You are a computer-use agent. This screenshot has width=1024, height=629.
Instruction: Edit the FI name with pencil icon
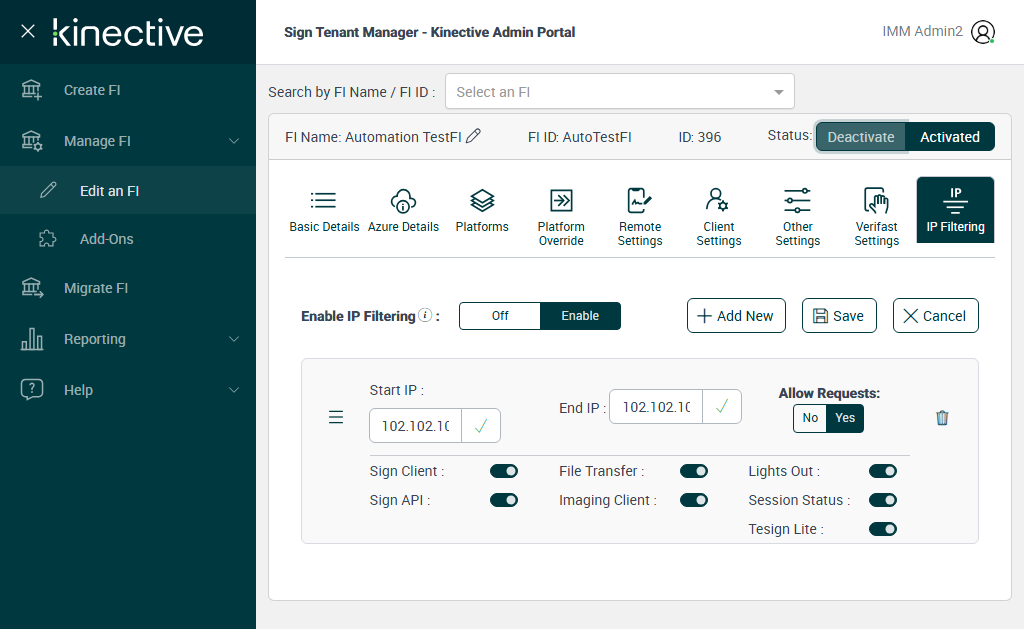point(473,136)
